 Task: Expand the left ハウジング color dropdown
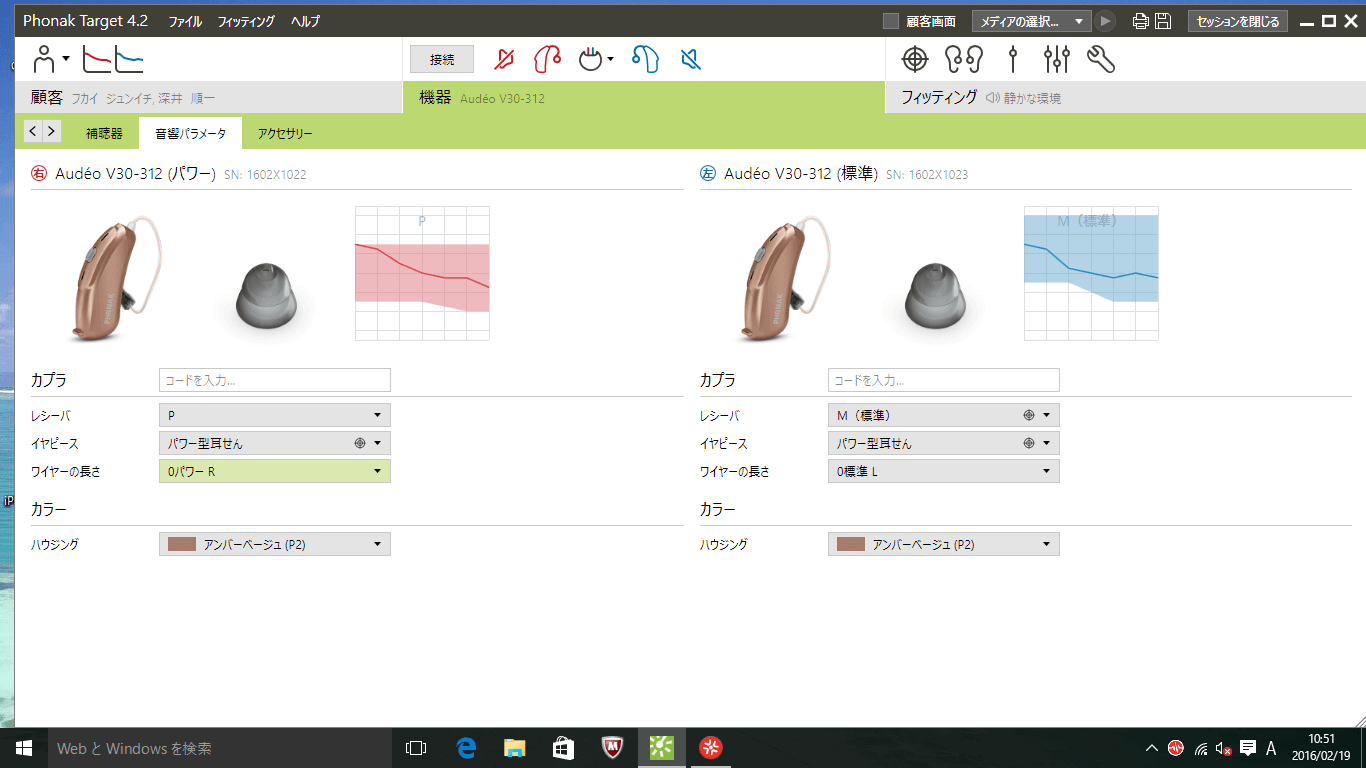(943, 544)
